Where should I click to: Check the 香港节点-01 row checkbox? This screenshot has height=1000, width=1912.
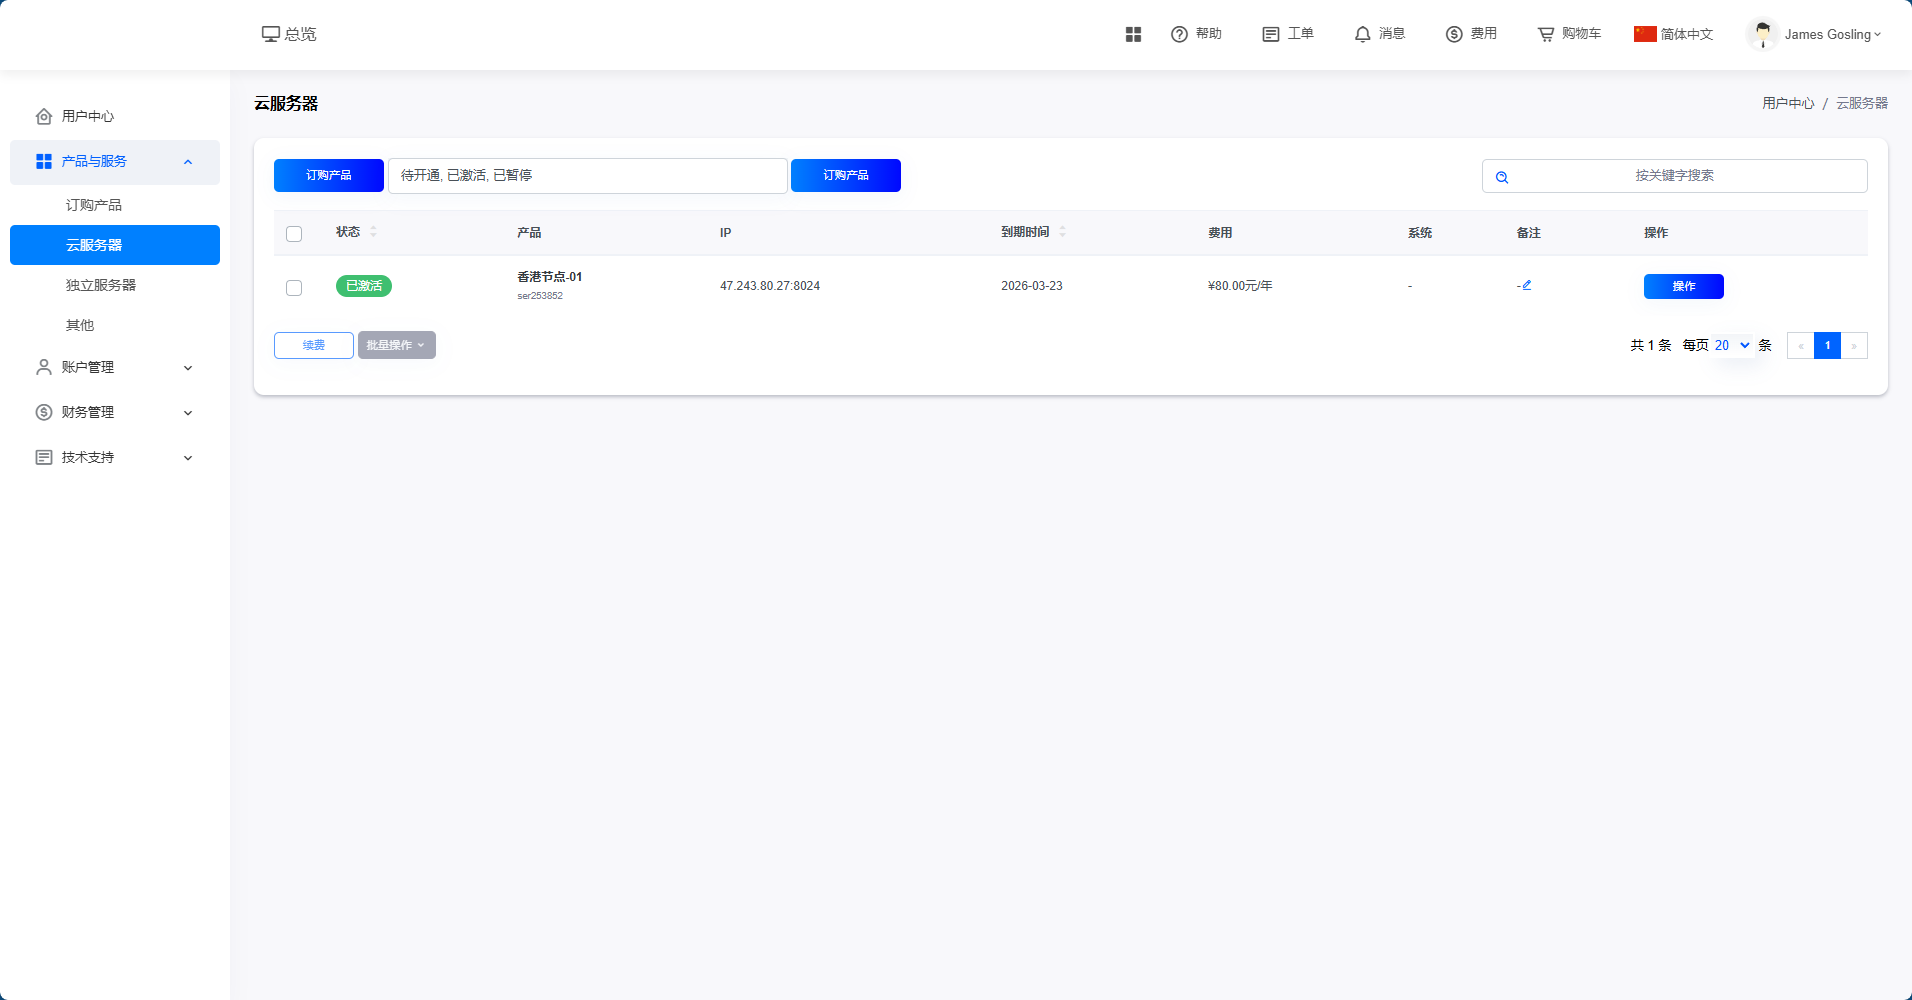[x=294, y=287]
